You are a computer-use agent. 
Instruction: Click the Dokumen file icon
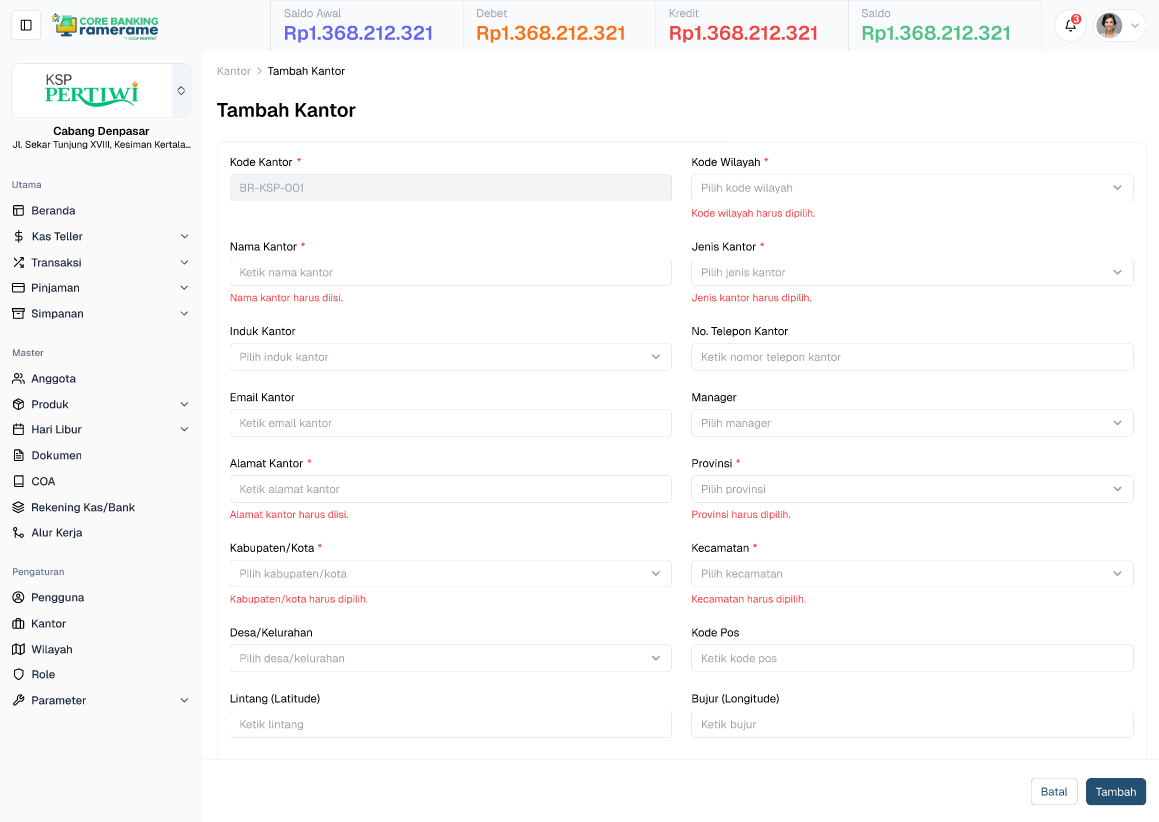tap(18, 455)
